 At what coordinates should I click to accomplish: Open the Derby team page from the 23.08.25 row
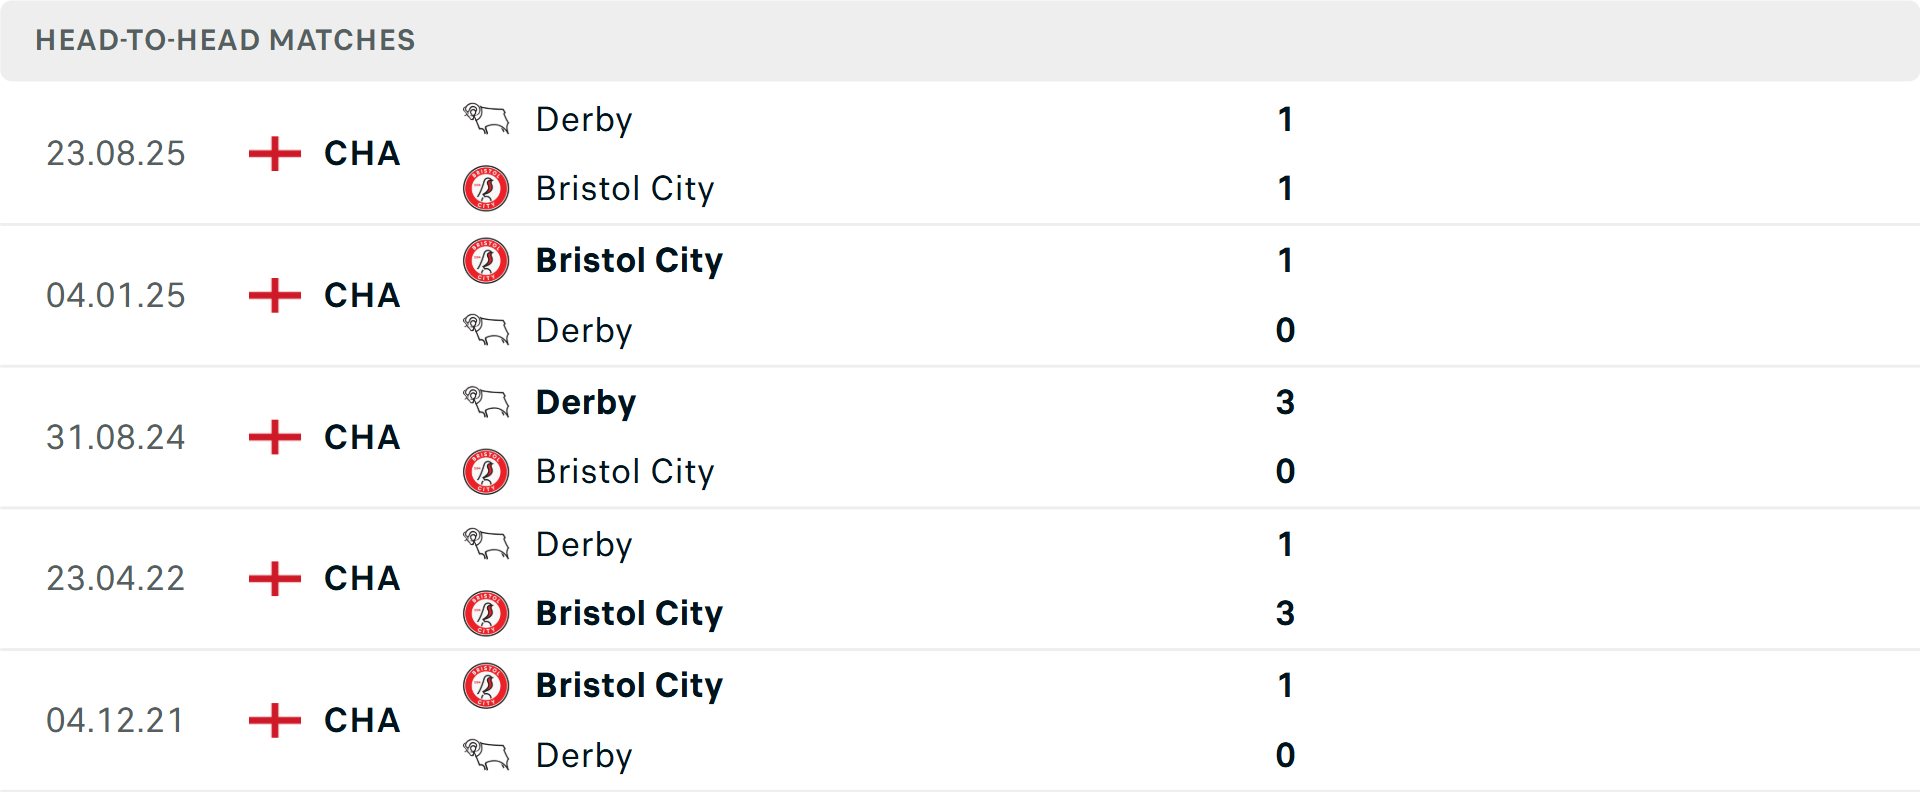pos(584,119)
